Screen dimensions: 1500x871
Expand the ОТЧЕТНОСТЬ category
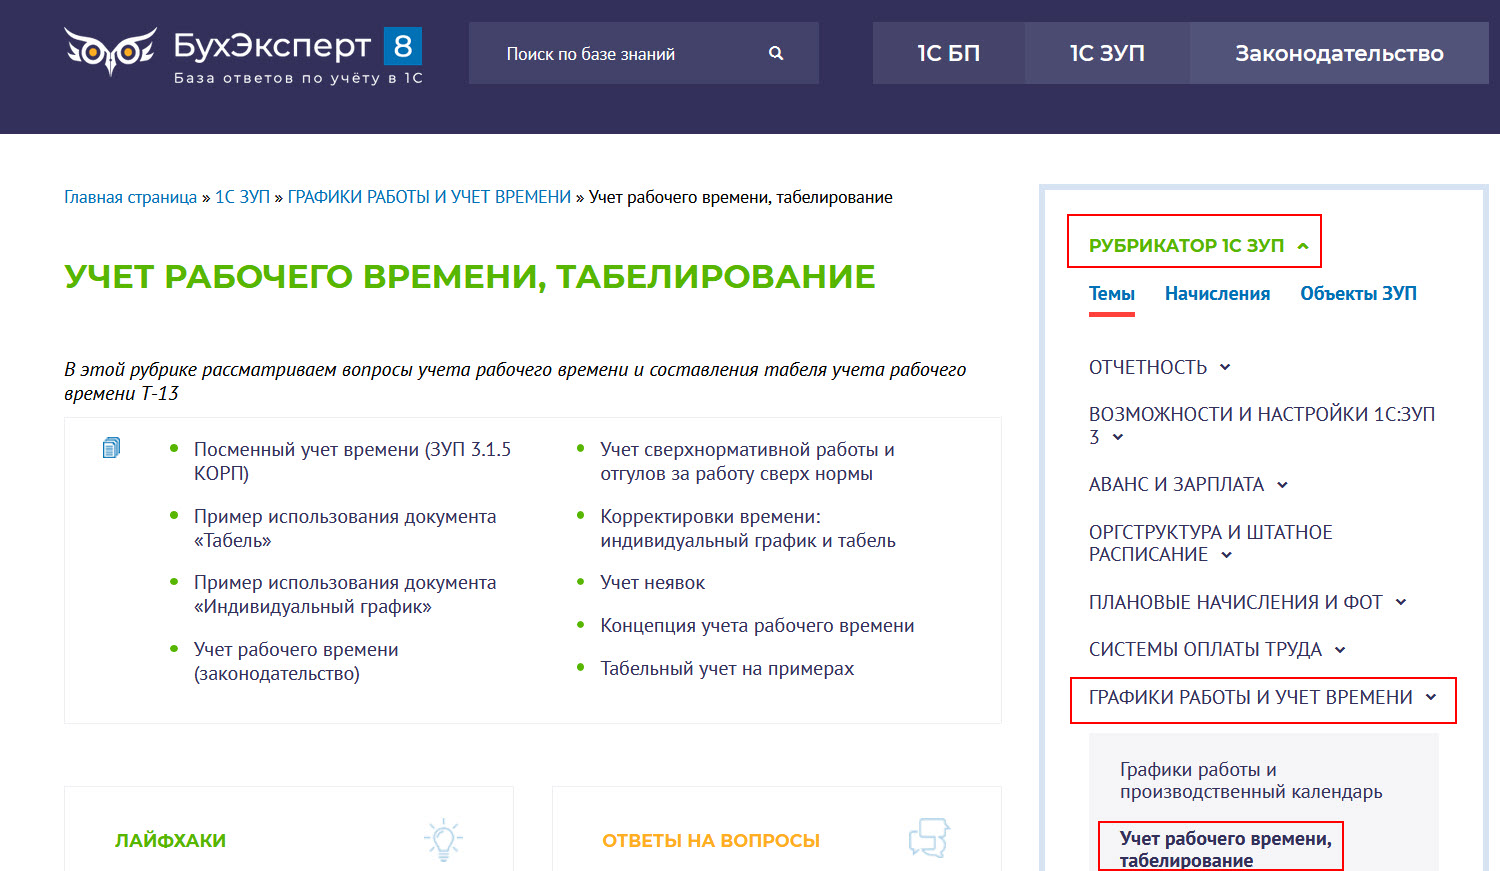(1160, 367)
